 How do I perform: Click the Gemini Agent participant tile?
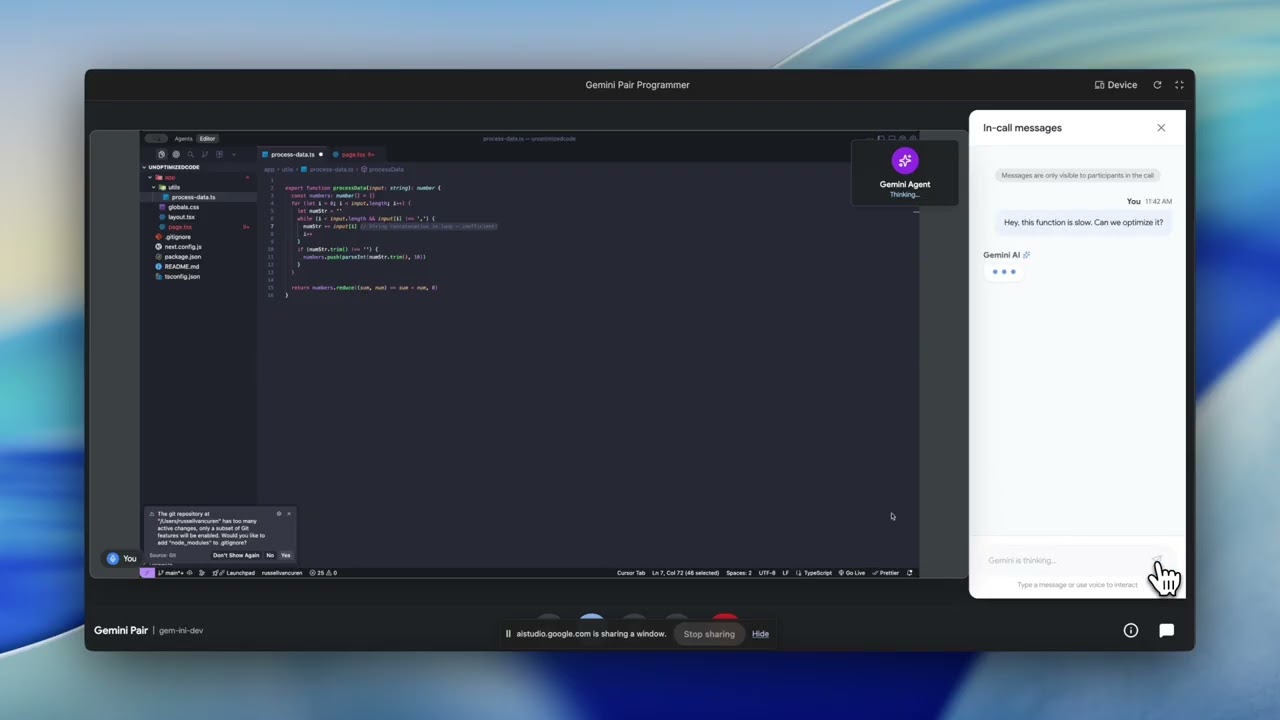905,173
